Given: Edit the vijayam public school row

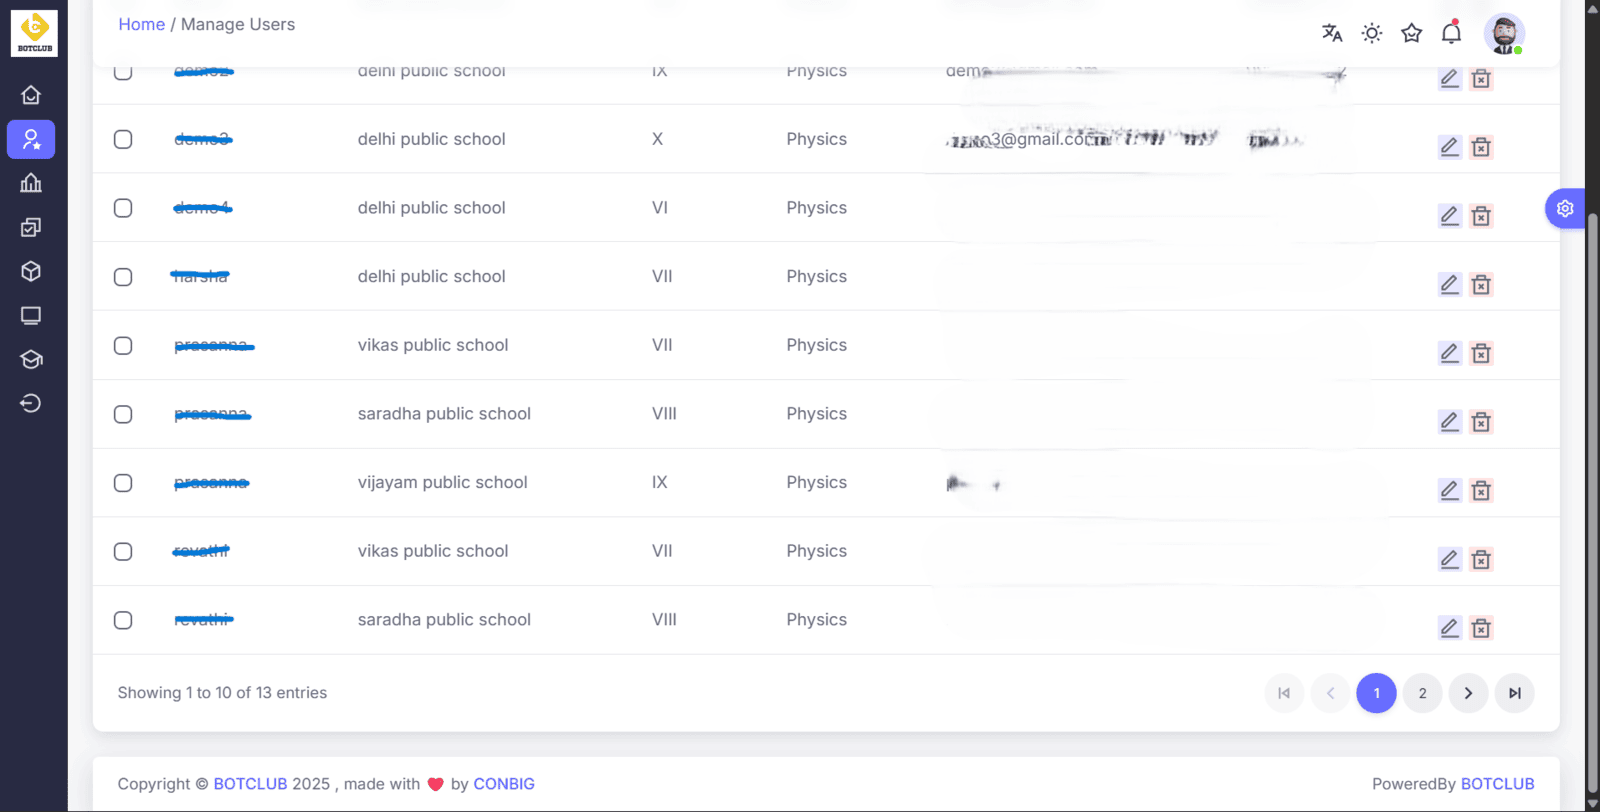Looking at the screenshot, I should (1449, 490).
